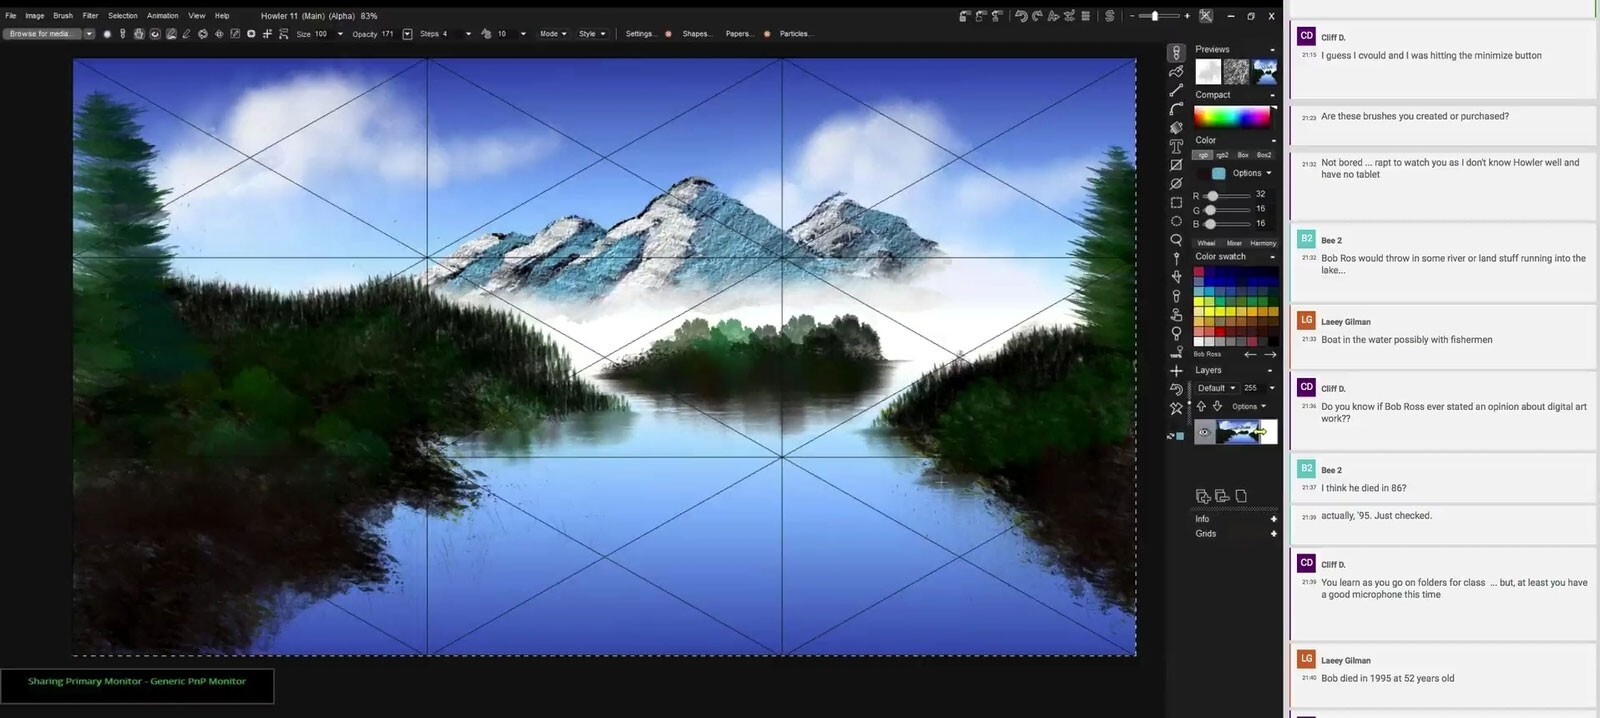Screen dimensions: 1600x718
Task: Click the S symmetry icon in top bar
Action: (x=1109, y=16)
